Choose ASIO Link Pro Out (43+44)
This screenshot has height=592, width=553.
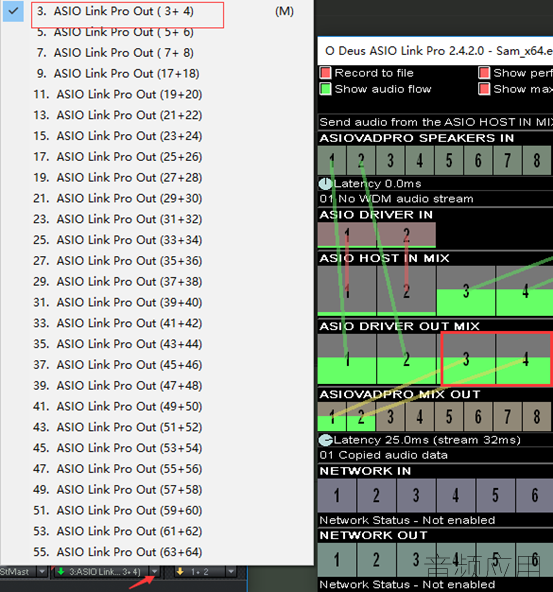pyautogui.click(x=157, y=344)
